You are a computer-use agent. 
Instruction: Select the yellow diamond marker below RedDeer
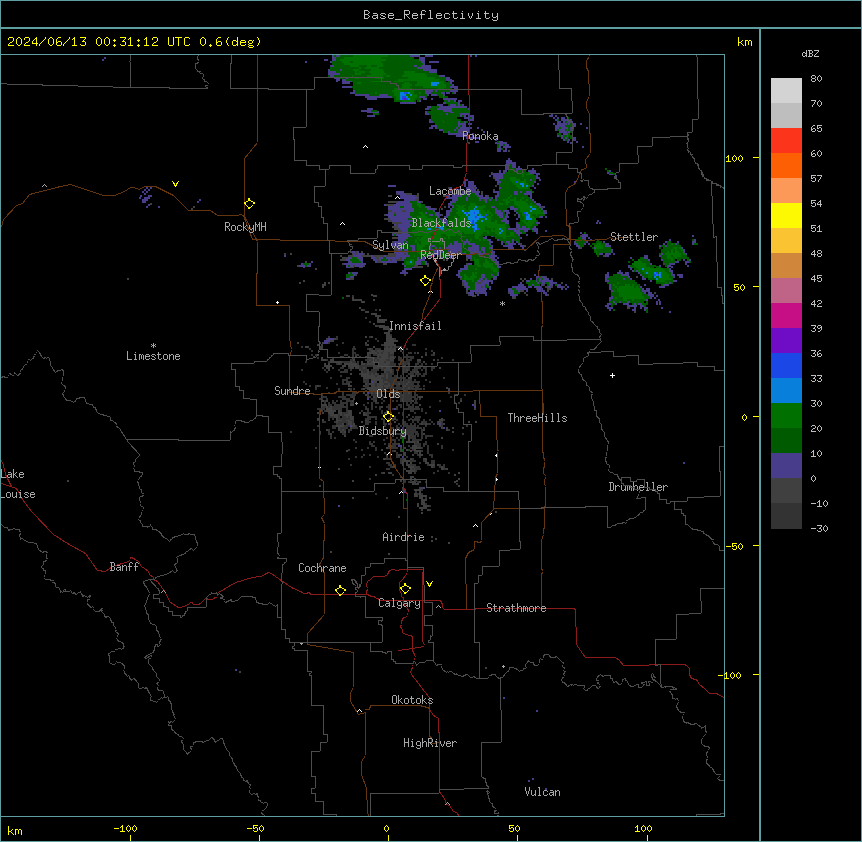click(x=426, y=281)
